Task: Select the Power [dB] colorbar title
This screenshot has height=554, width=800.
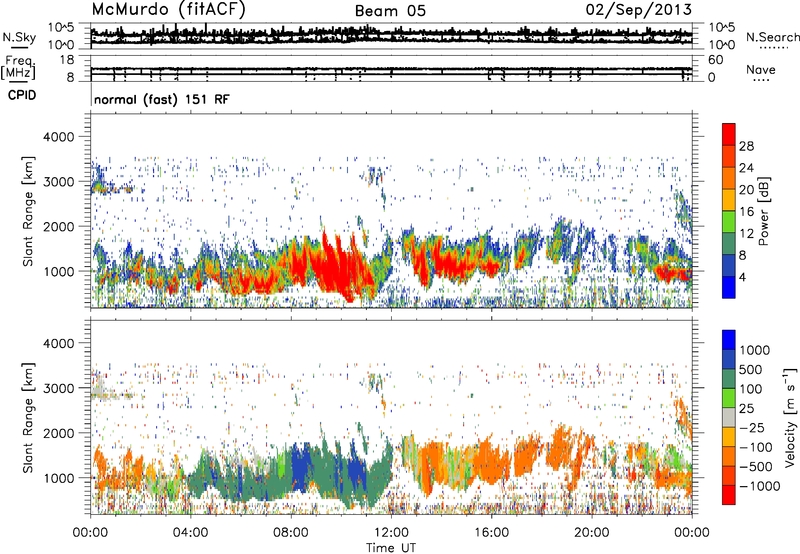Action: (764, 211)
